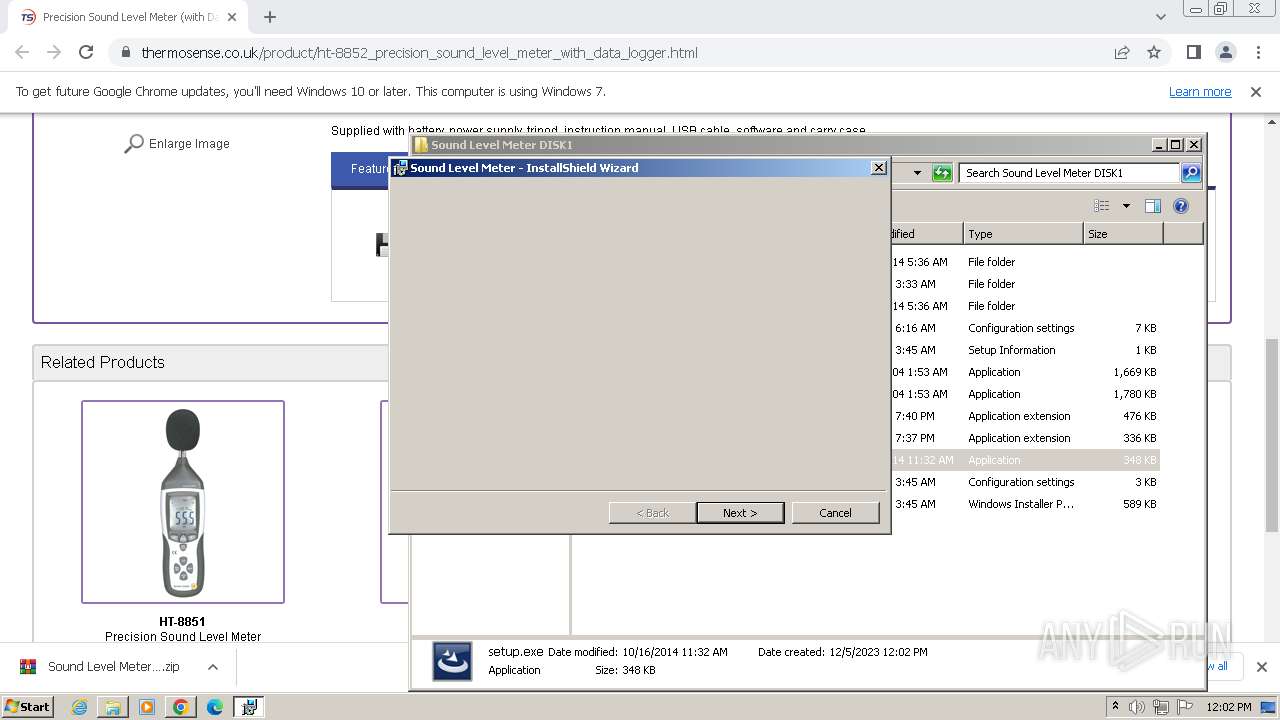Image resolution: width=1280 pixels, height=720 pixels.
Task: Open the tab search dropdown
Action: [x=1160, y=17]
